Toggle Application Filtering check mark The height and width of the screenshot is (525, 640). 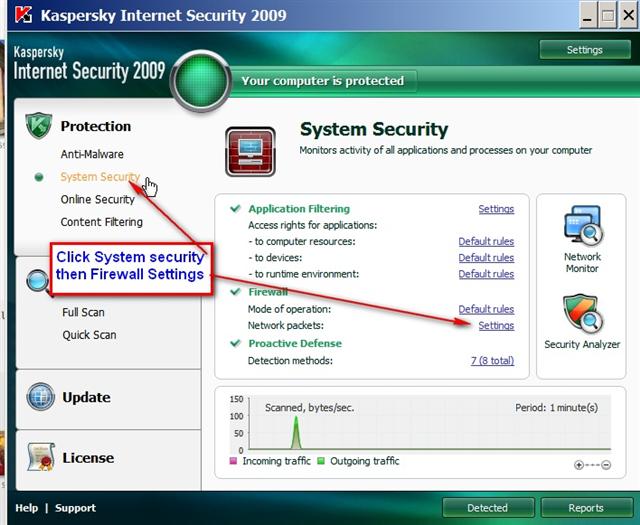235,209
